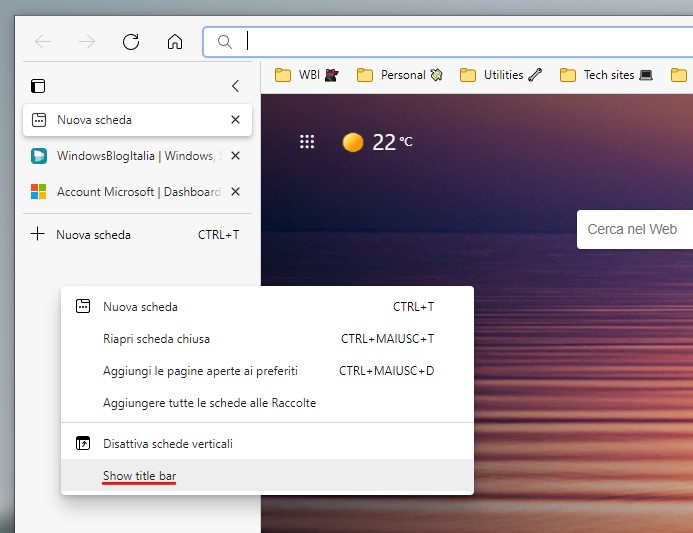
Task: Open the app launcher grid icon
Action: [x=307, y=142]
